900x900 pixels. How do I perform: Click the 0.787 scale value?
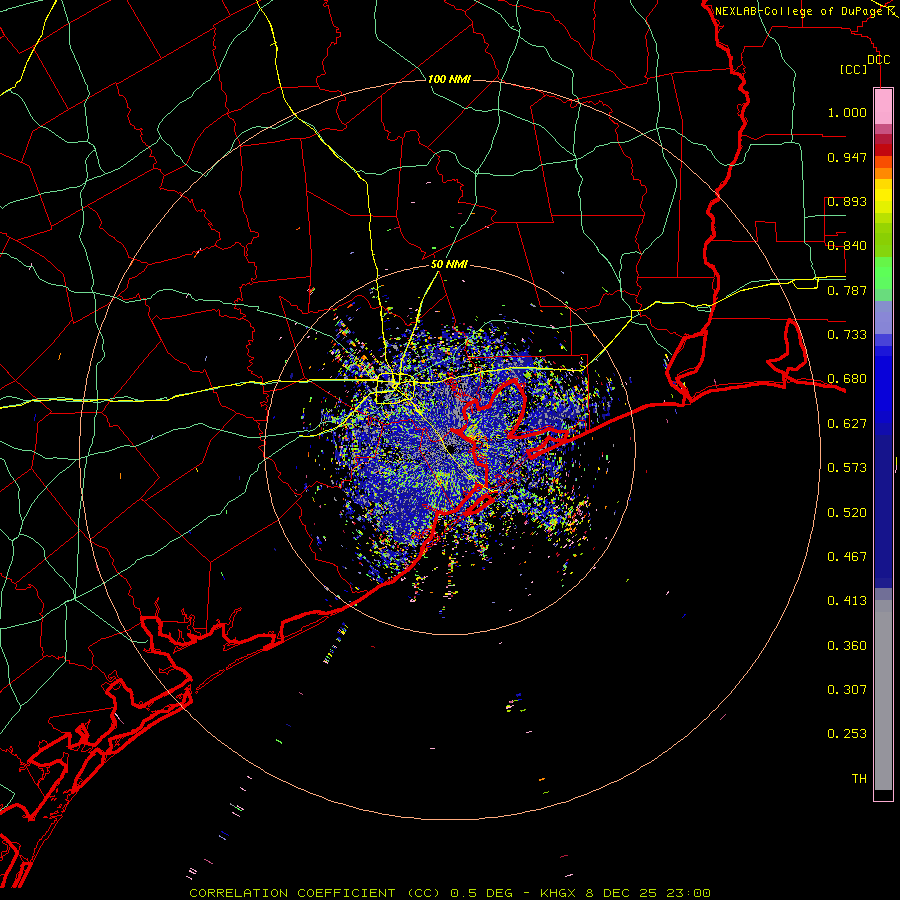[847, 290]
